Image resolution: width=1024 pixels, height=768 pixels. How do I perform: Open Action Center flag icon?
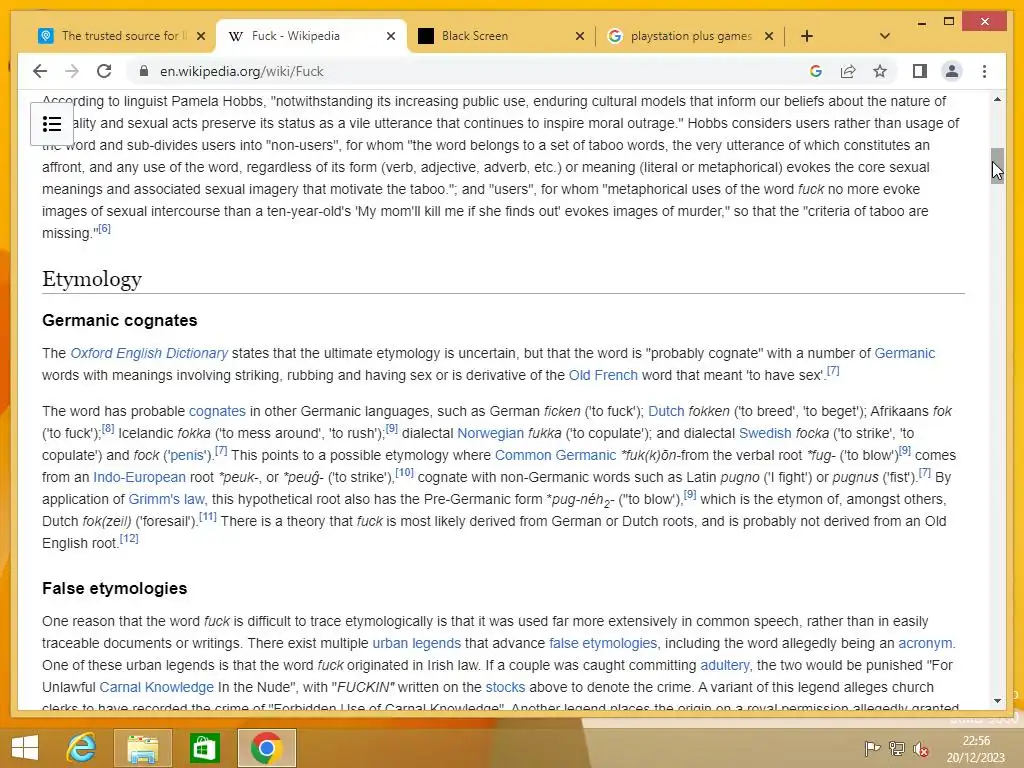(872, 748)
